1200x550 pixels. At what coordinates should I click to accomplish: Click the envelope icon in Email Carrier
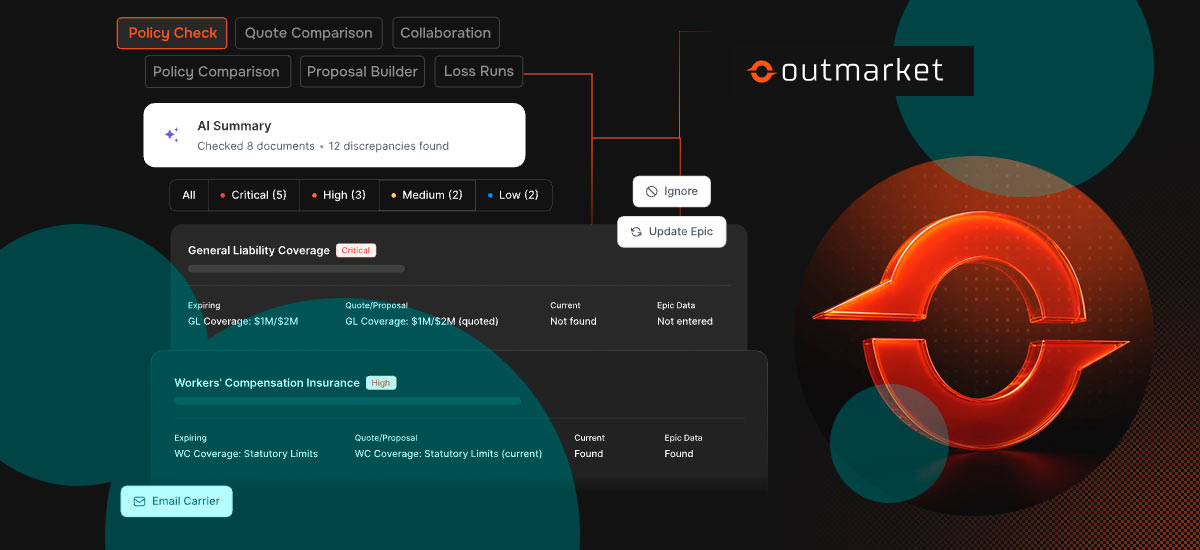click(139, 501)
